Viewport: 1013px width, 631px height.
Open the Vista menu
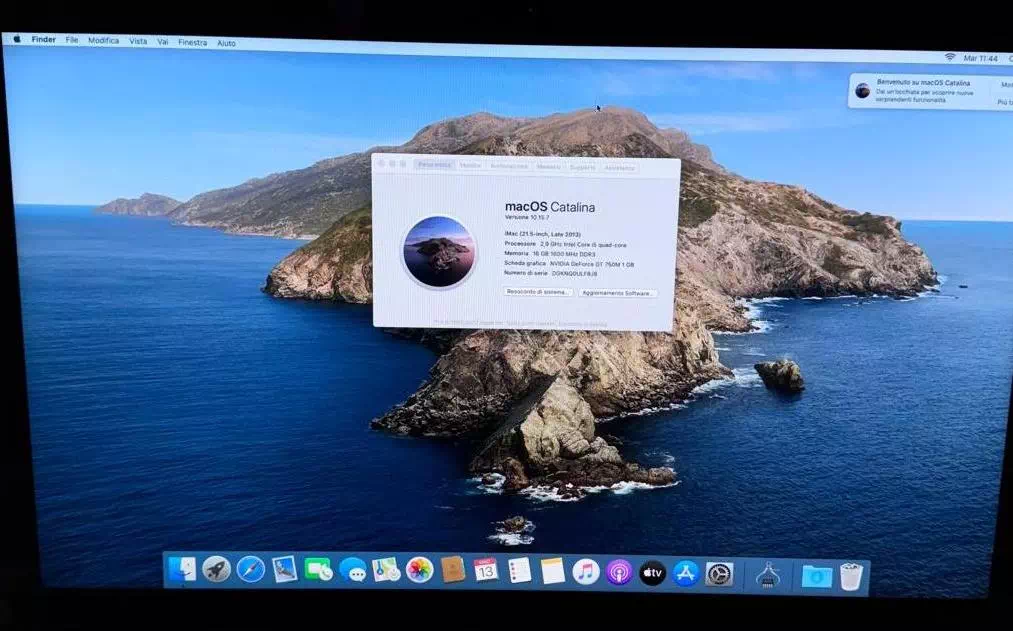(138, 41)
